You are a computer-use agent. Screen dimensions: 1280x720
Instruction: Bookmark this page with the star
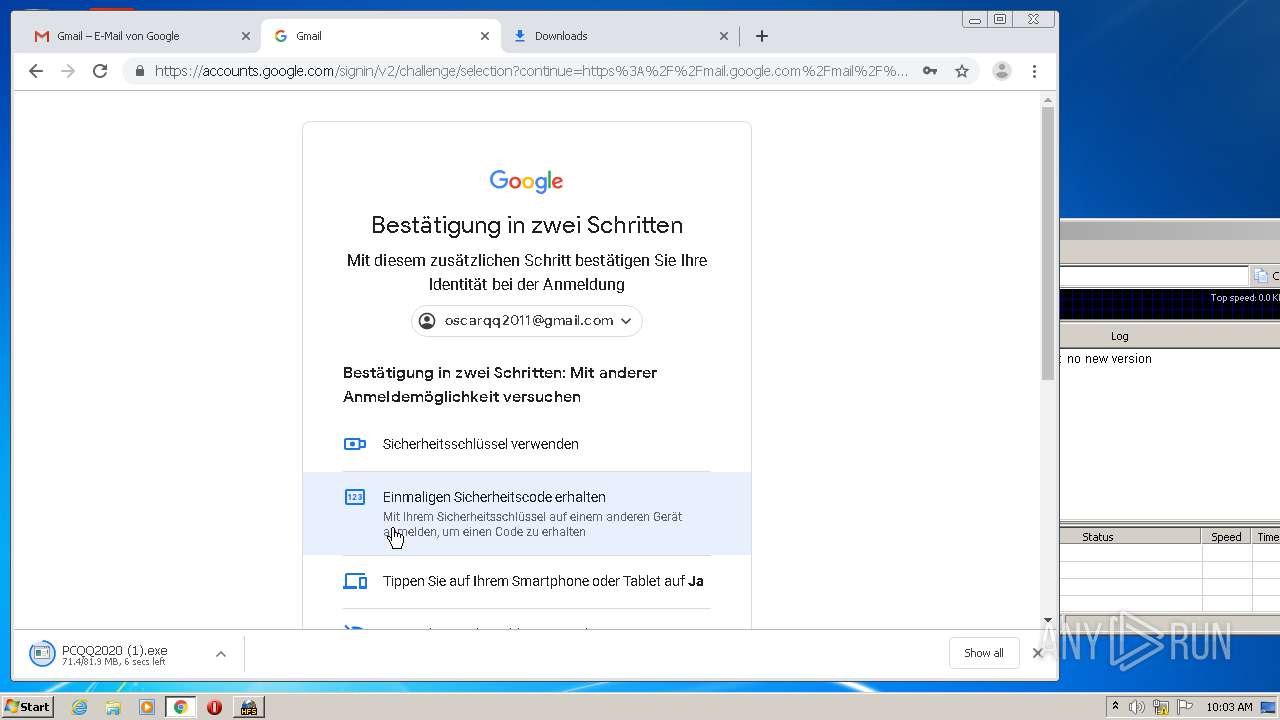tap(962, 71)
